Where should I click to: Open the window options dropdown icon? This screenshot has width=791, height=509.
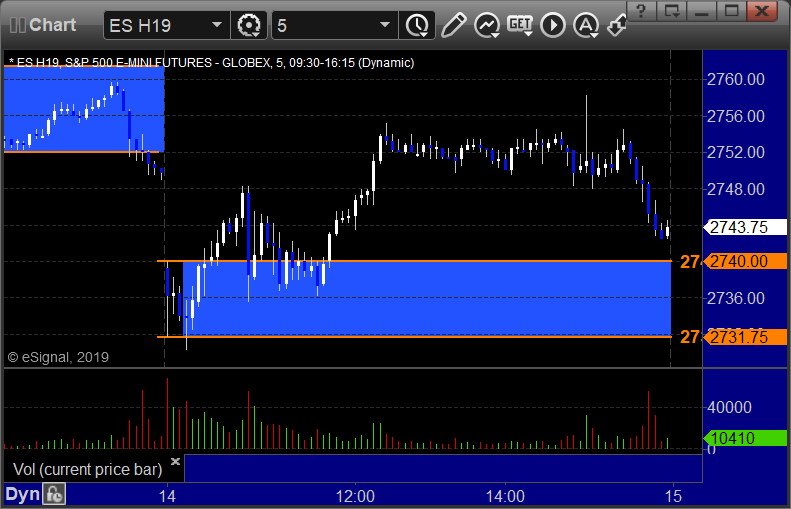click(671, 11)
